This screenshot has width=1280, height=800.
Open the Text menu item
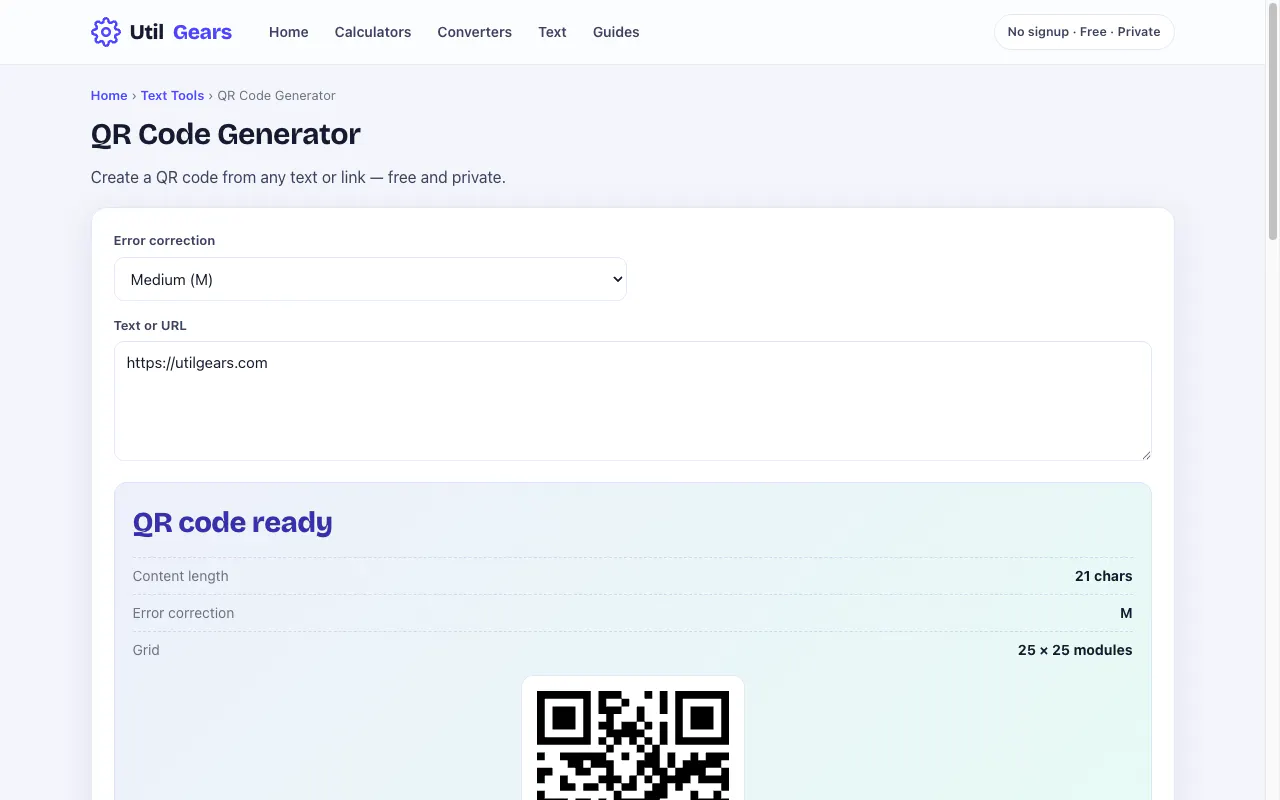552,32
